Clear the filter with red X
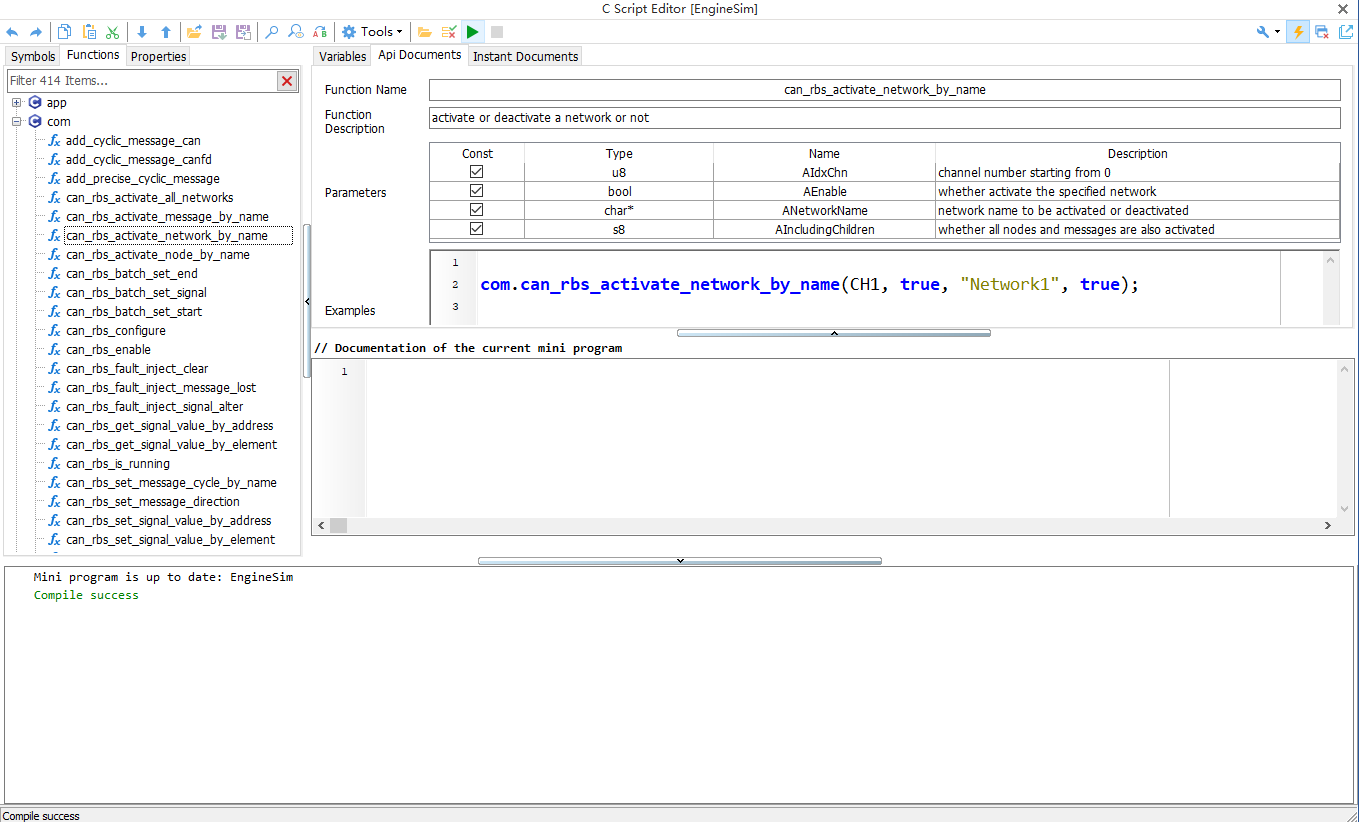 [287, 81]
